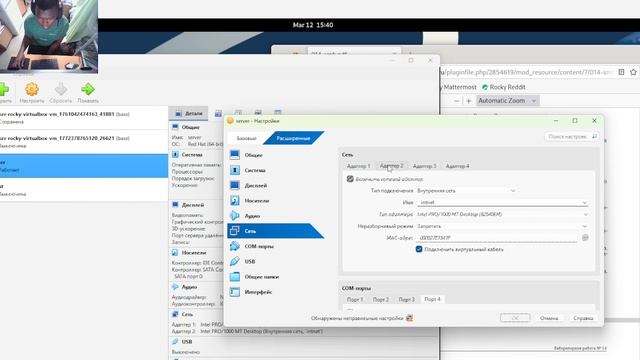
Task: Select Адаптер 4 tab
Action: click(458, 166)
